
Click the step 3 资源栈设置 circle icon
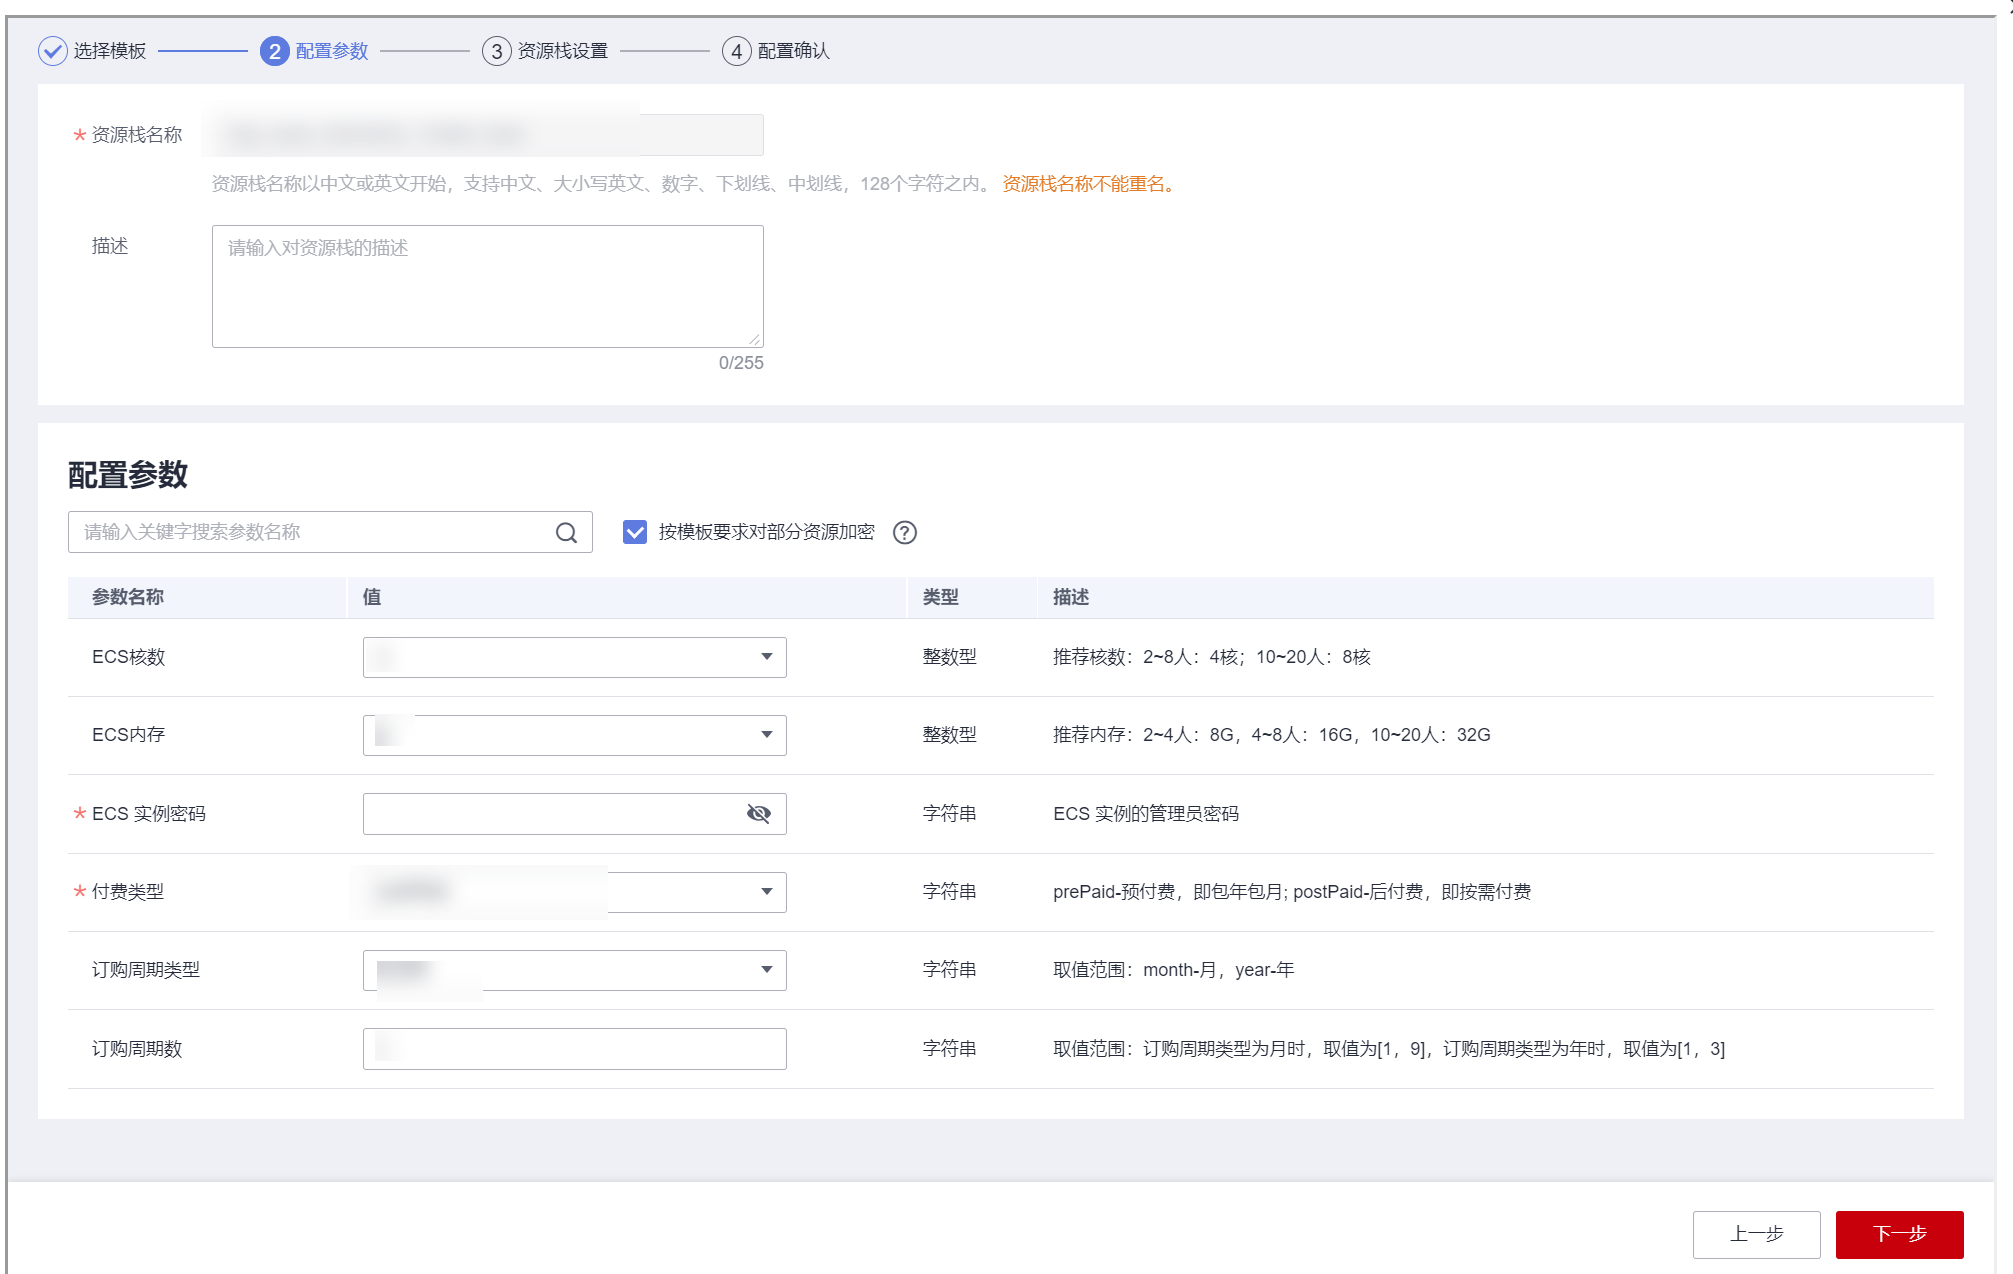[496, 51]
